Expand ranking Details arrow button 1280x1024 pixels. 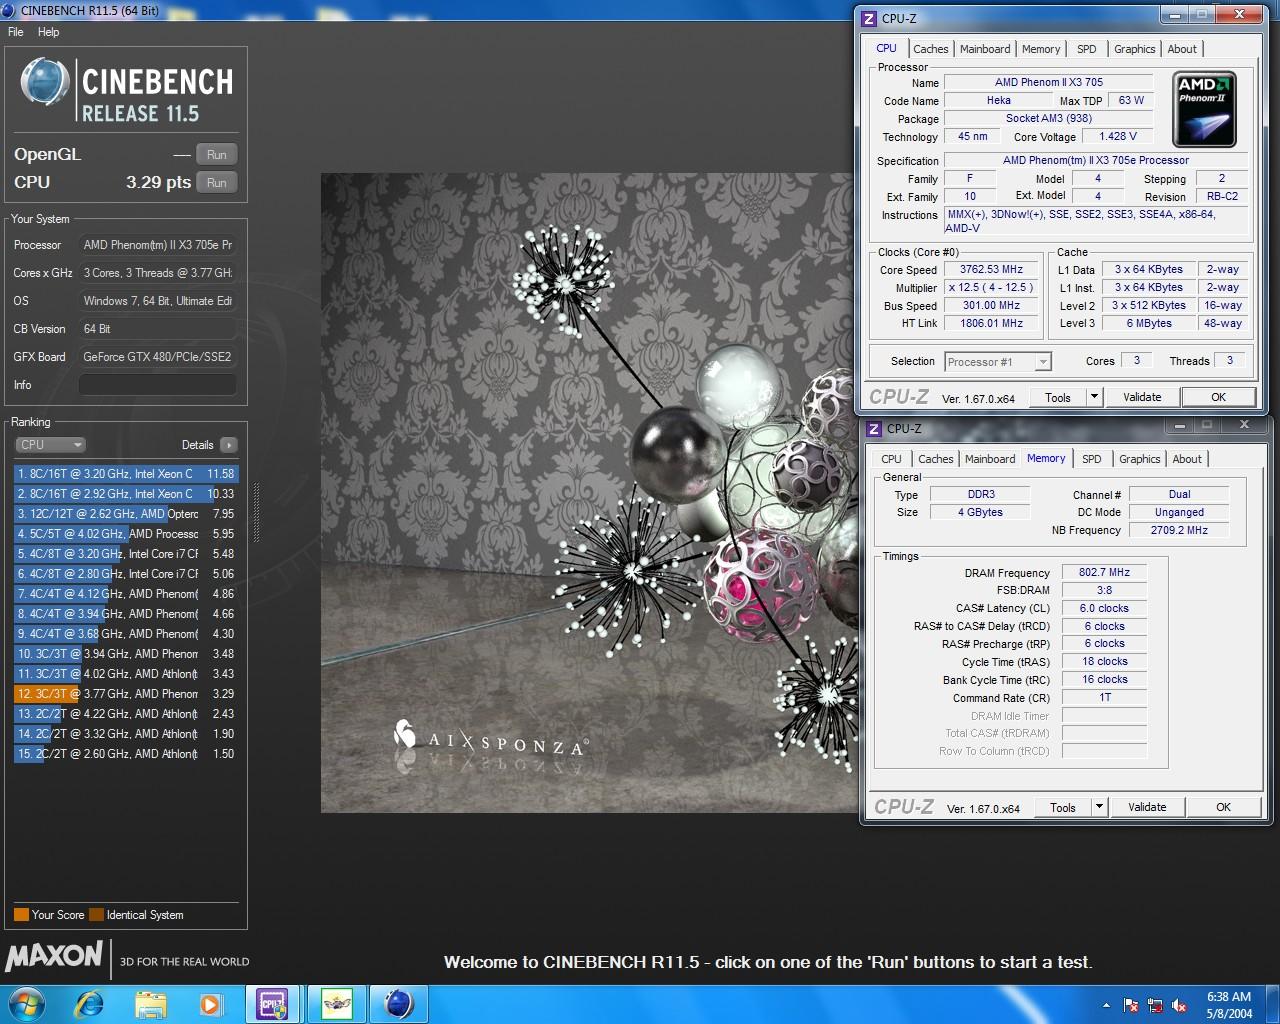(229, 445)
